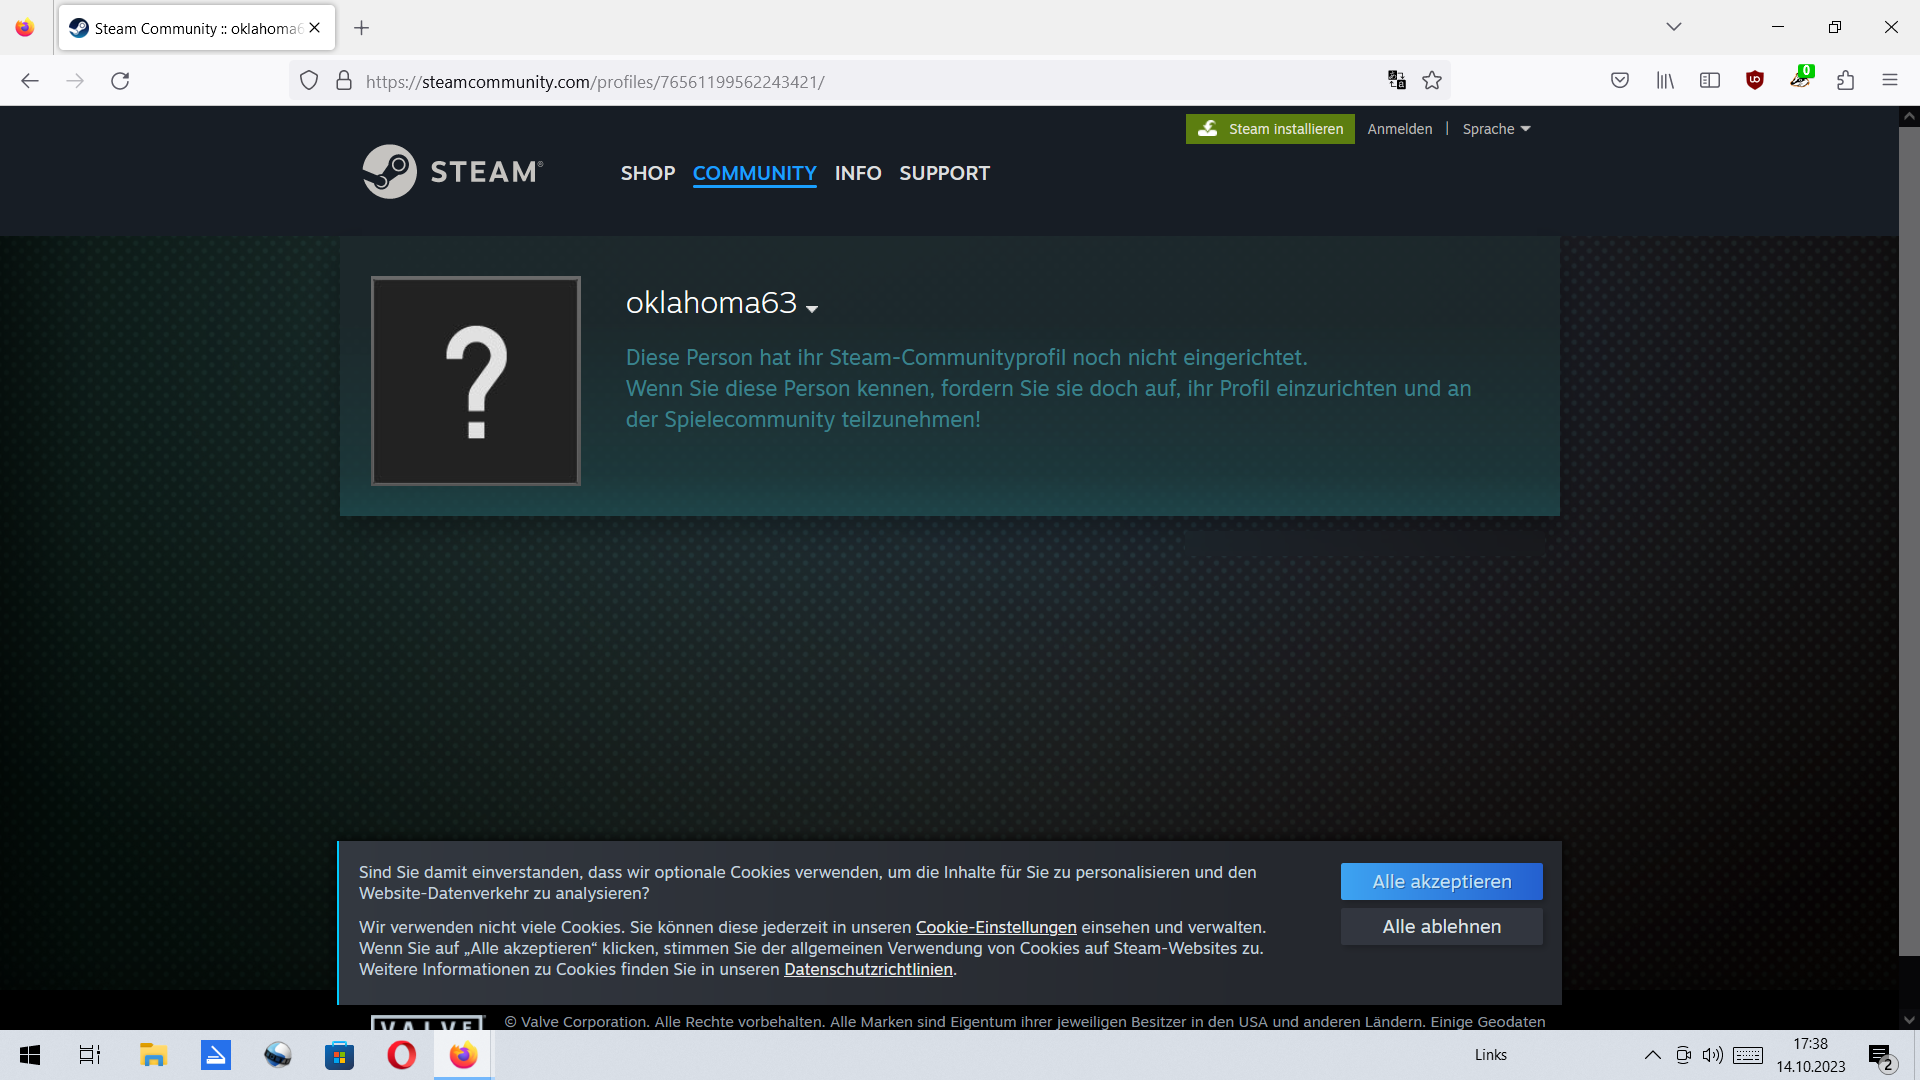This screenshot has width=1920, height=1080.
Task: Open the SHOP menu item
Action: tap(647, 173)
